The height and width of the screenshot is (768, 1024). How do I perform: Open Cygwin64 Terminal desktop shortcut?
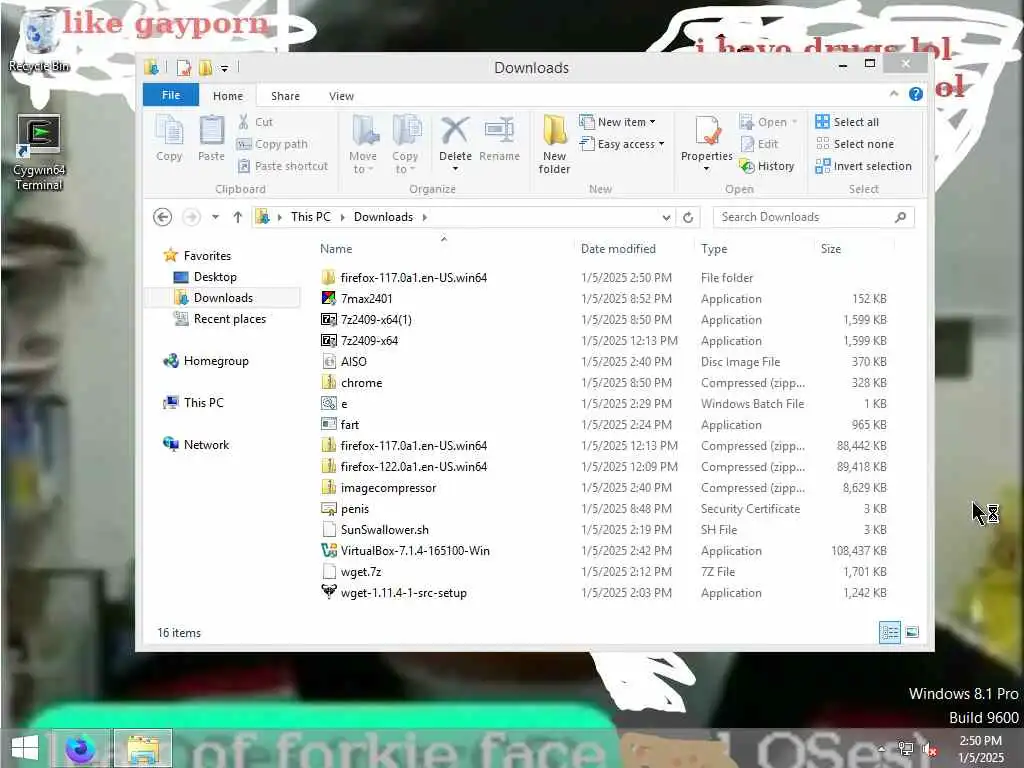(x=39, y=153)
